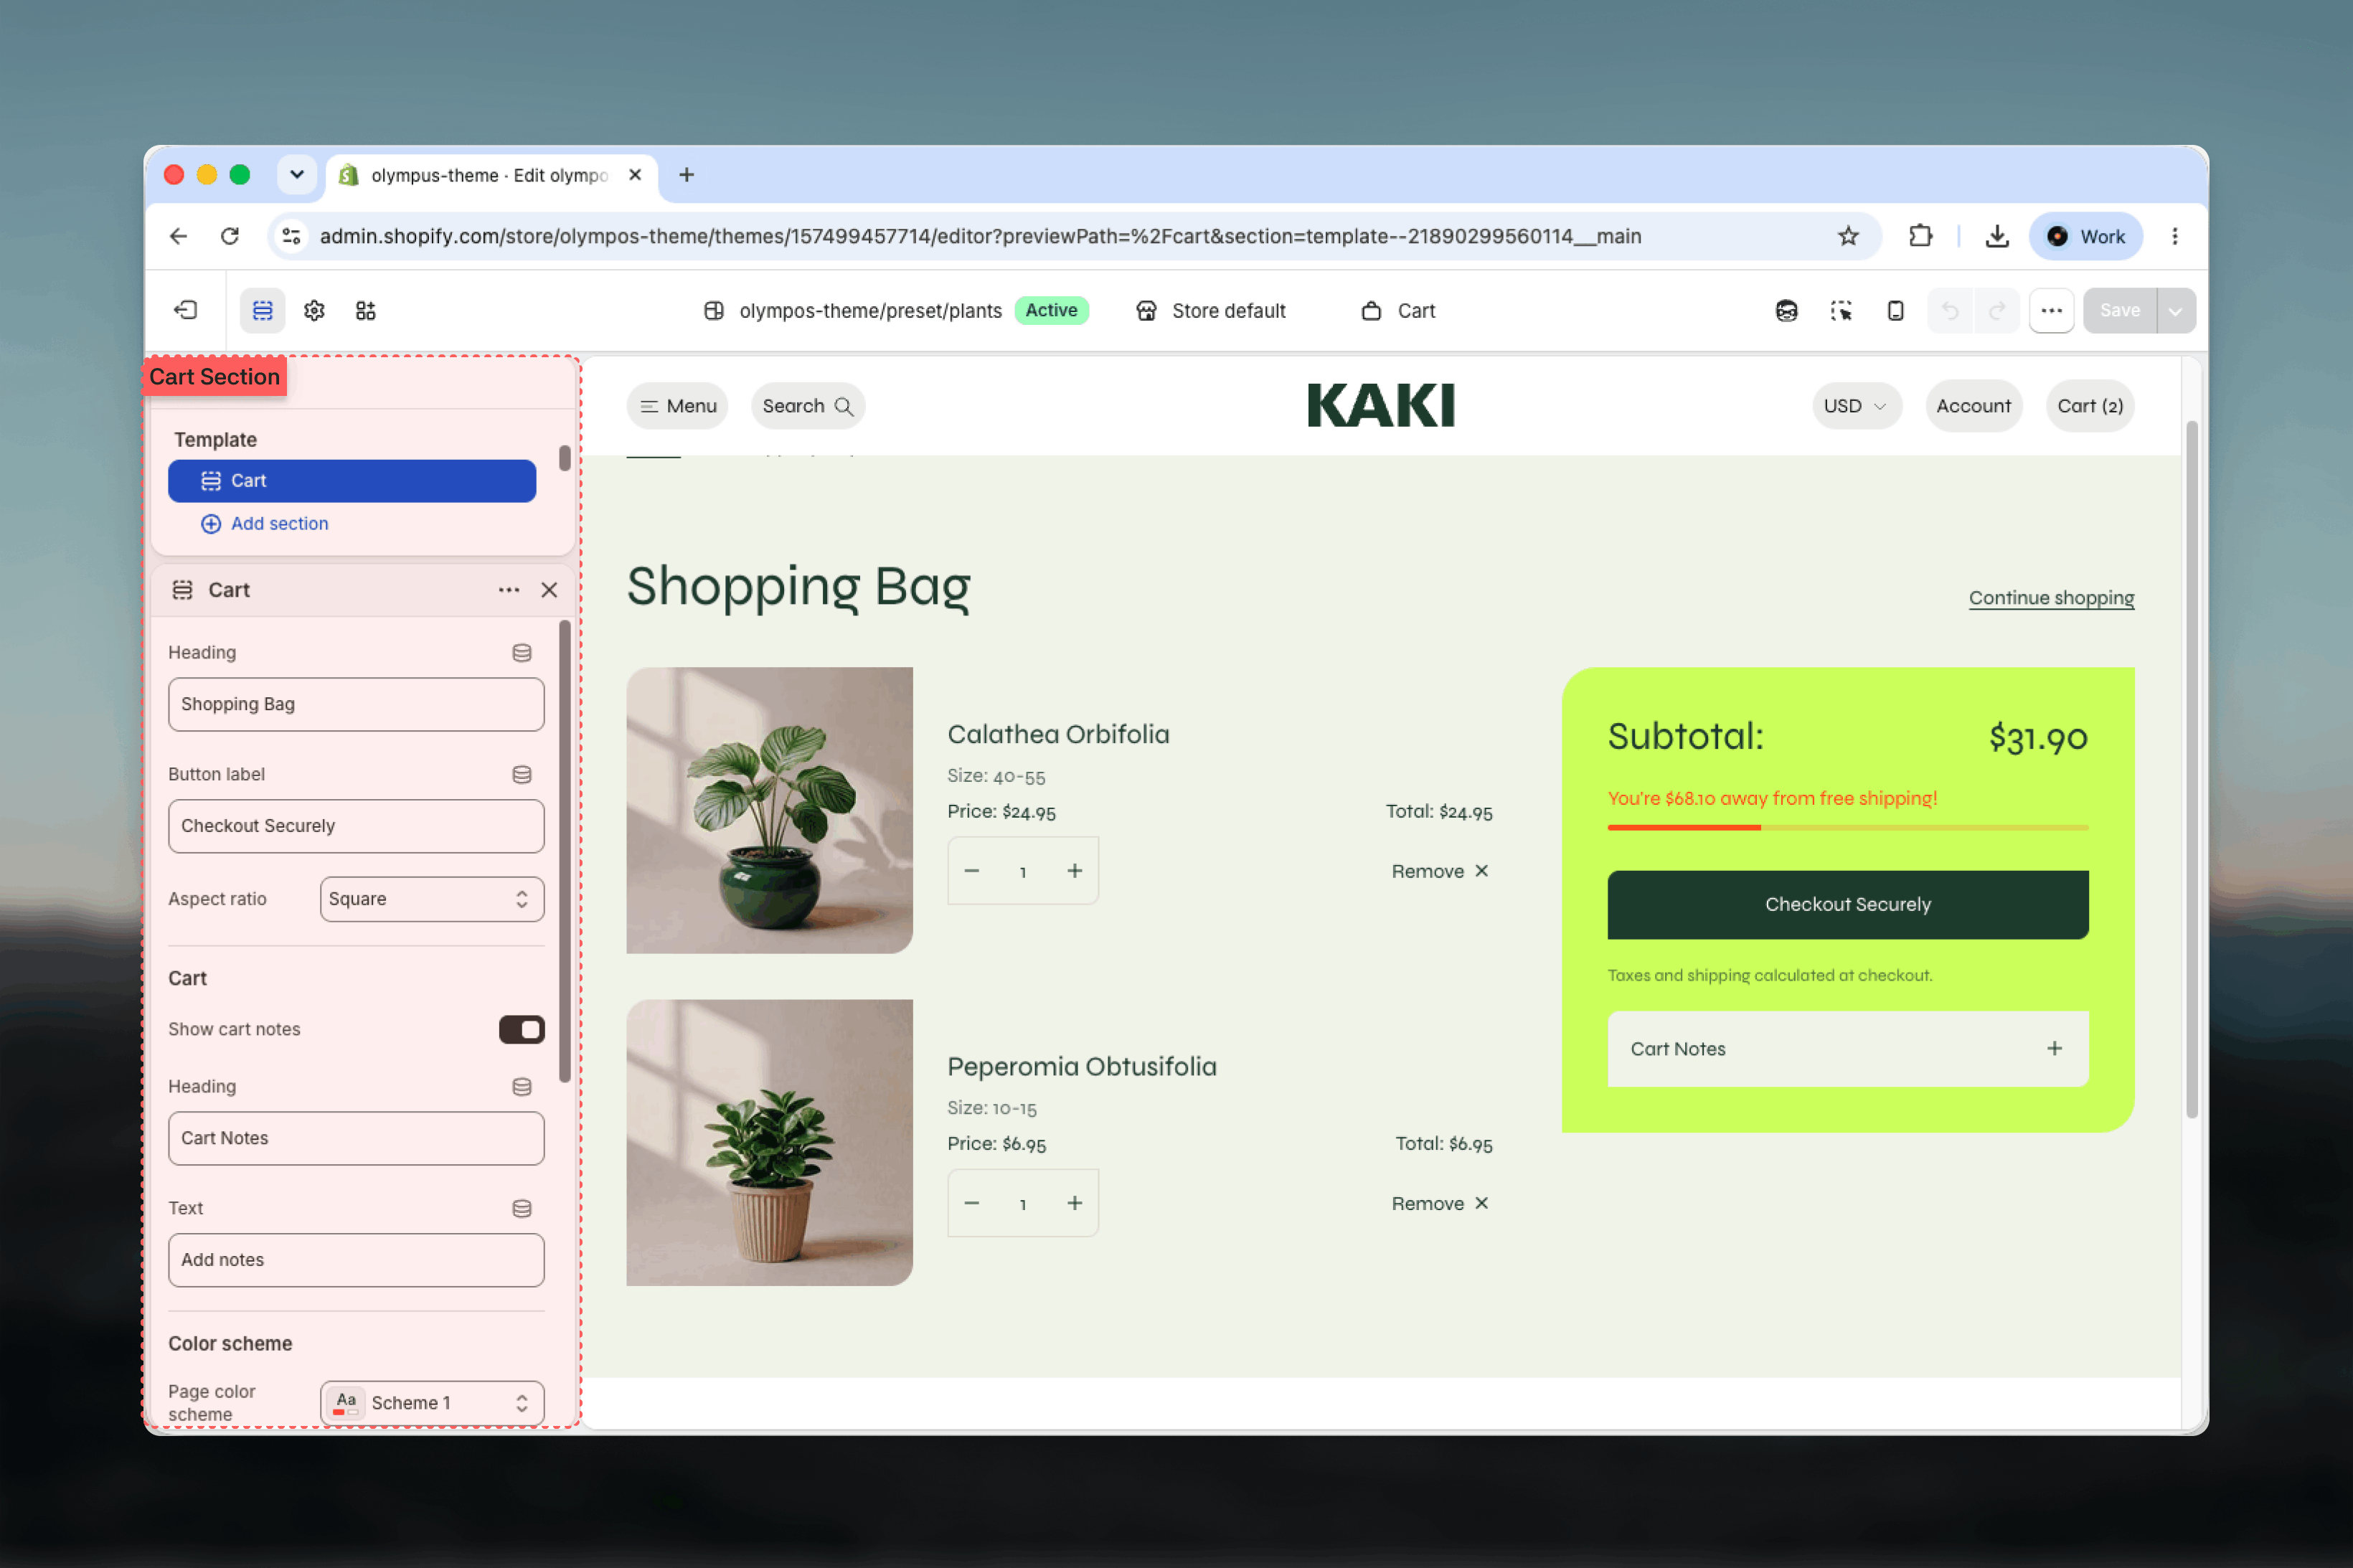Expand the Save button dropdown arrow
Image resolution: width=2353 pixels, height=1568 pixels.
2175,310
